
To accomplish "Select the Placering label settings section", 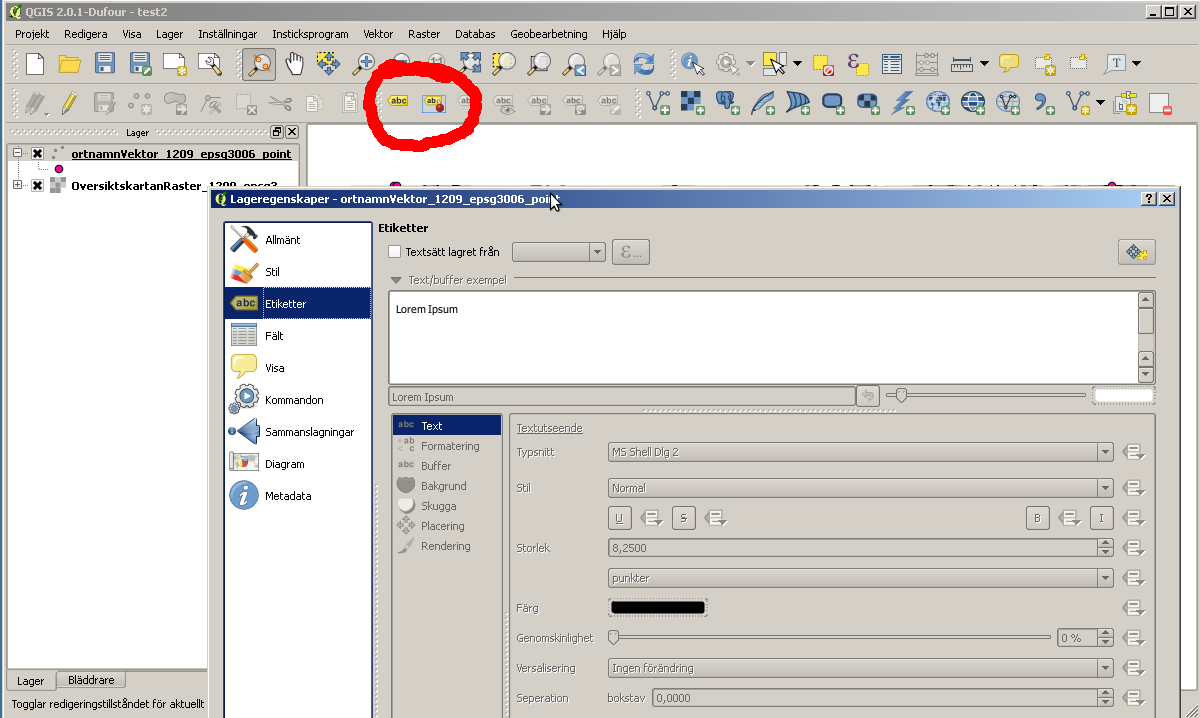I will pyautogui.click(x=447, y=526).
